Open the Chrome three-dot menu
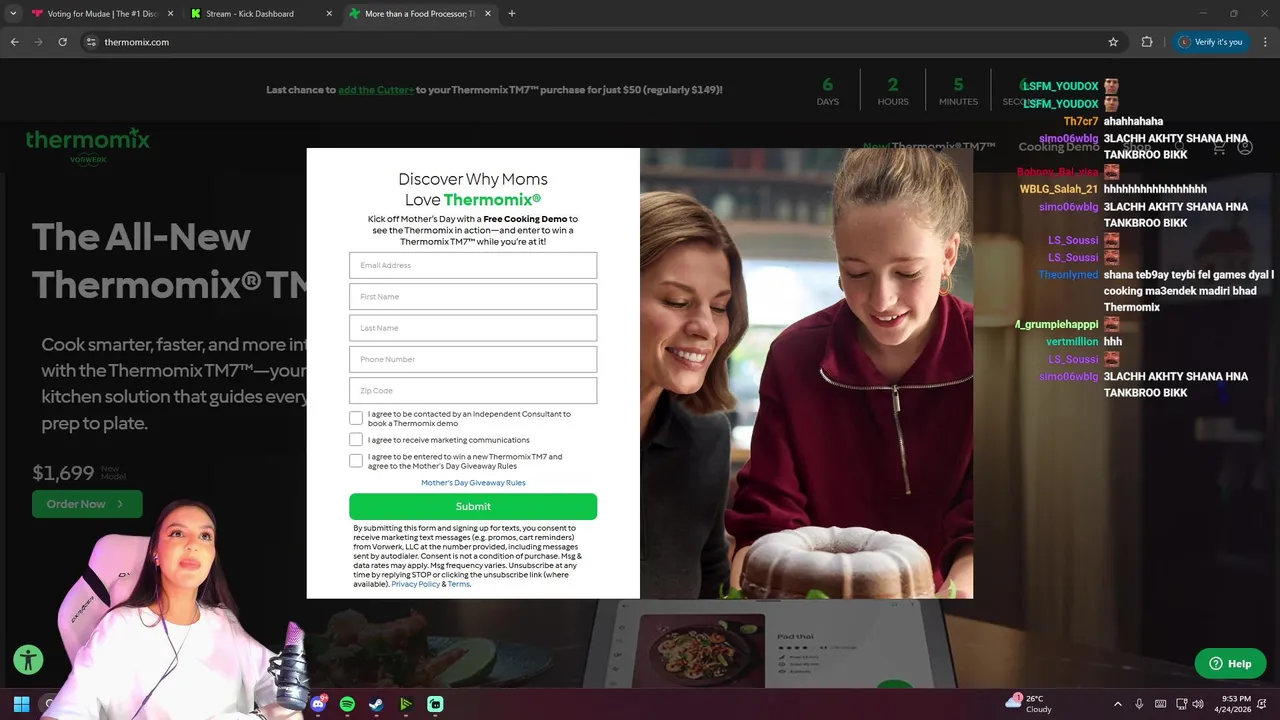Viewport: 1280px width, 720px height. pyautogui.click(x=1264, y=42)
